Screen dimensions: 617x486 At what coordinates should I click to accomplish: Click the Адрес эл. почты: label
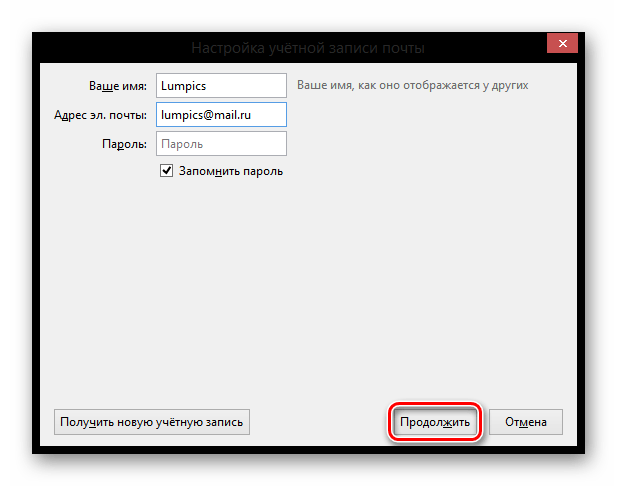point(100,115)
